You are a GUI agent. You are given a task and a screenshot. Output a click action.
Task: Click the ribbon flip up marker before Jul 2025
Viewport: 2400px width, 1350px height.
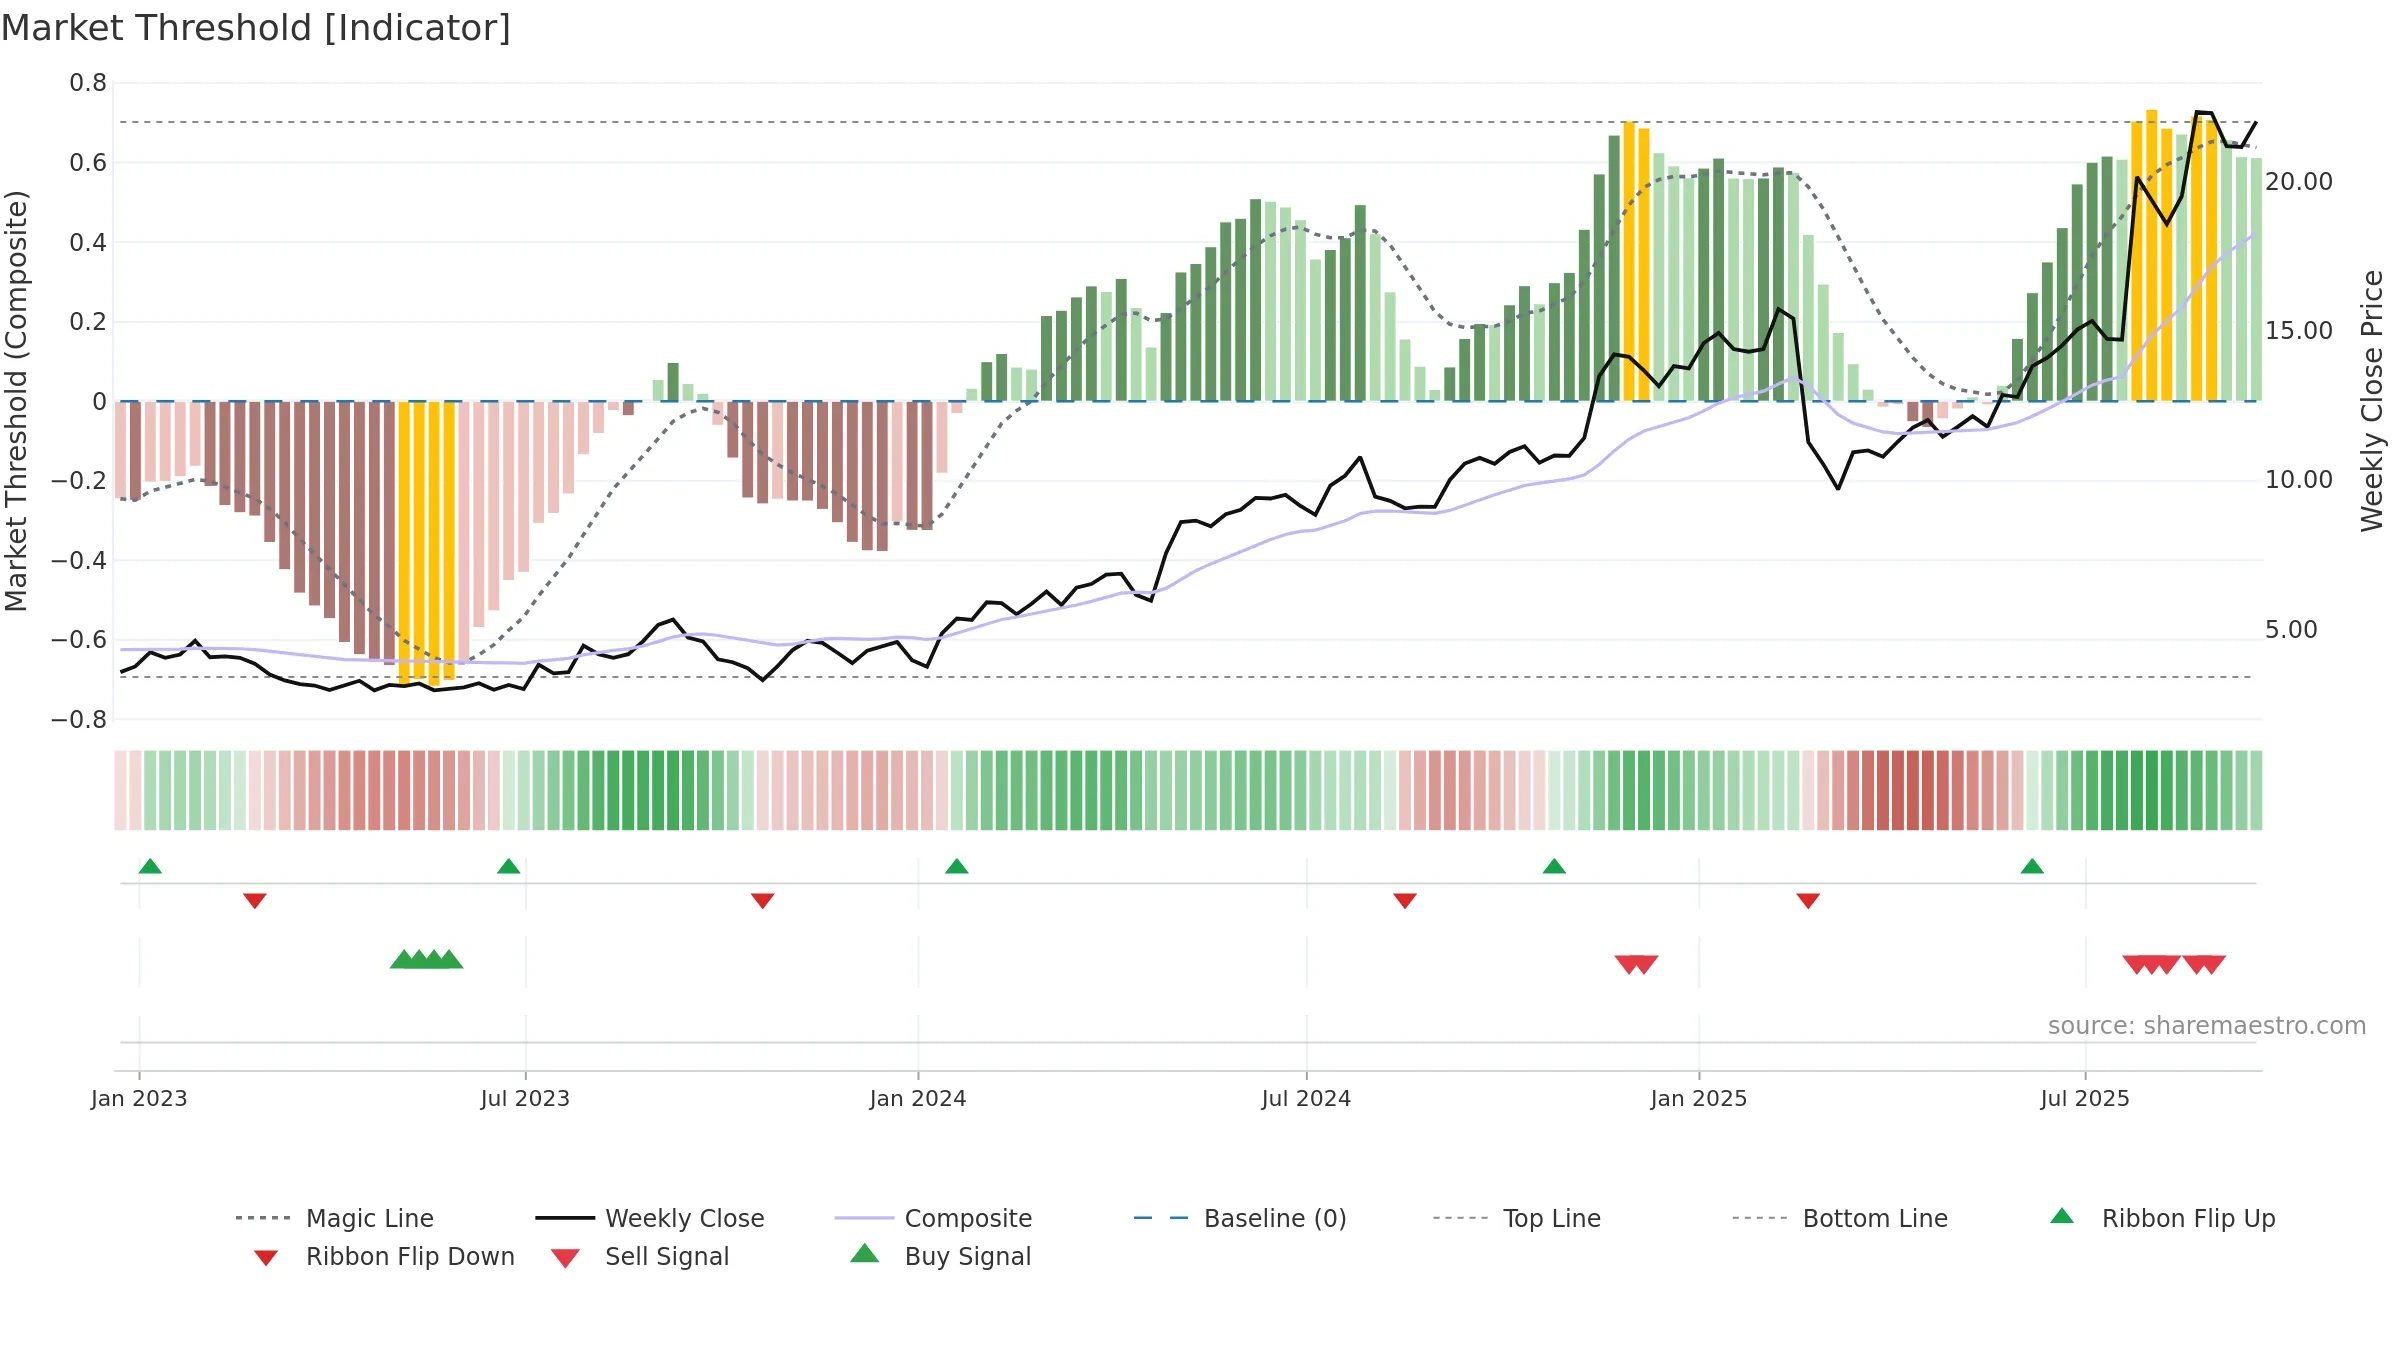[x=2032, y=866]
